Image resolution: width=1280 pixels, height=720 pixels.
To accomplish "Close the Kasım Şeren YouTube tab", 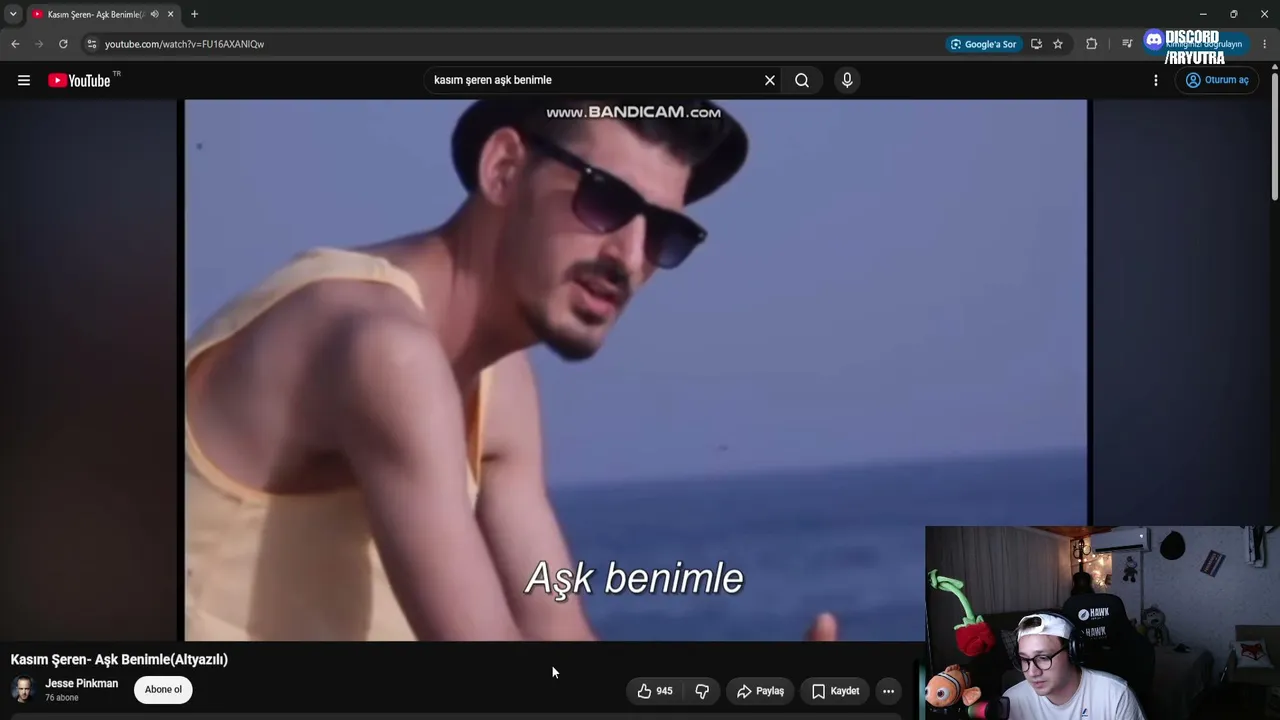I will click(171, 14).
